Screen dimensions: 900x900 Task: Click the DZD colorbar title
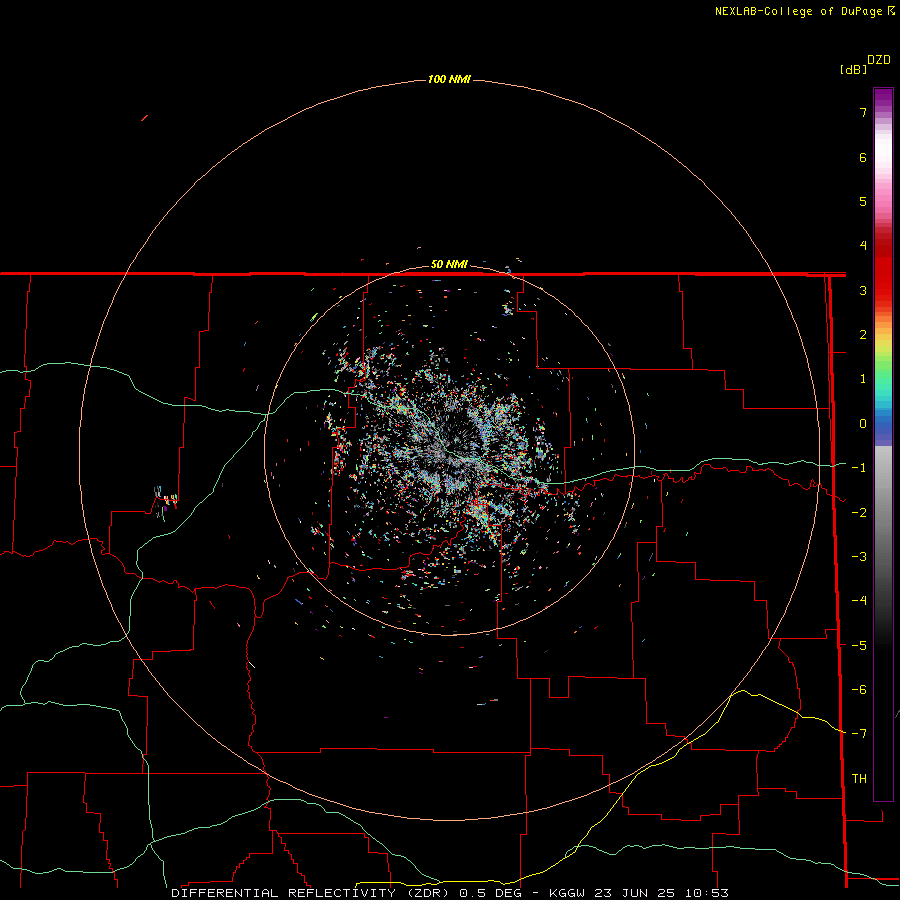point(879,60)
